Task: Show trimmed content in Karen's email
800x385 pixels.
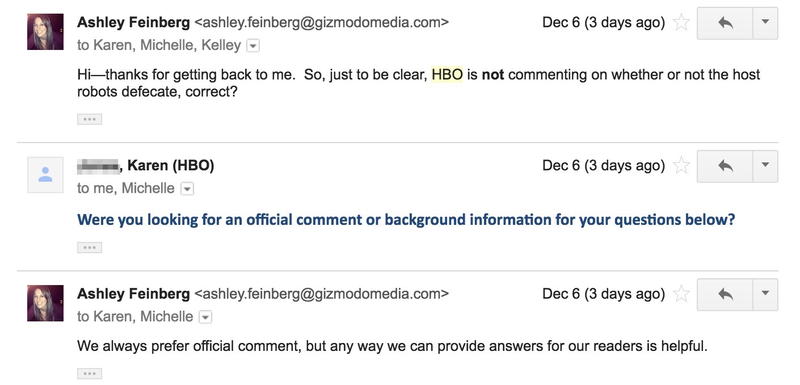Action: point(90,248)
